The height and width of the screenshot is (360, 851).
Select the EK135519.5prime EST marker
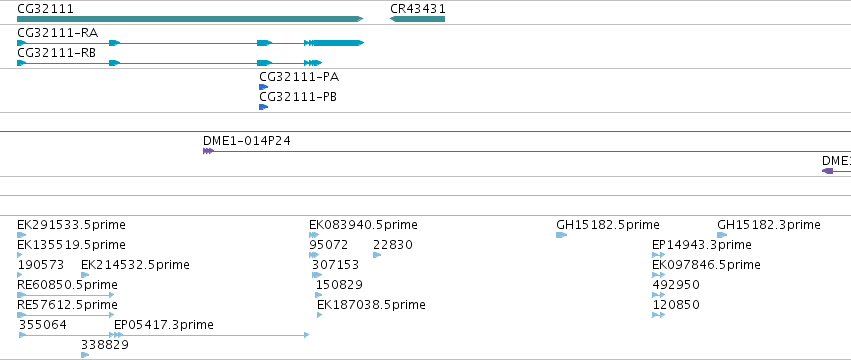(20, 255)
